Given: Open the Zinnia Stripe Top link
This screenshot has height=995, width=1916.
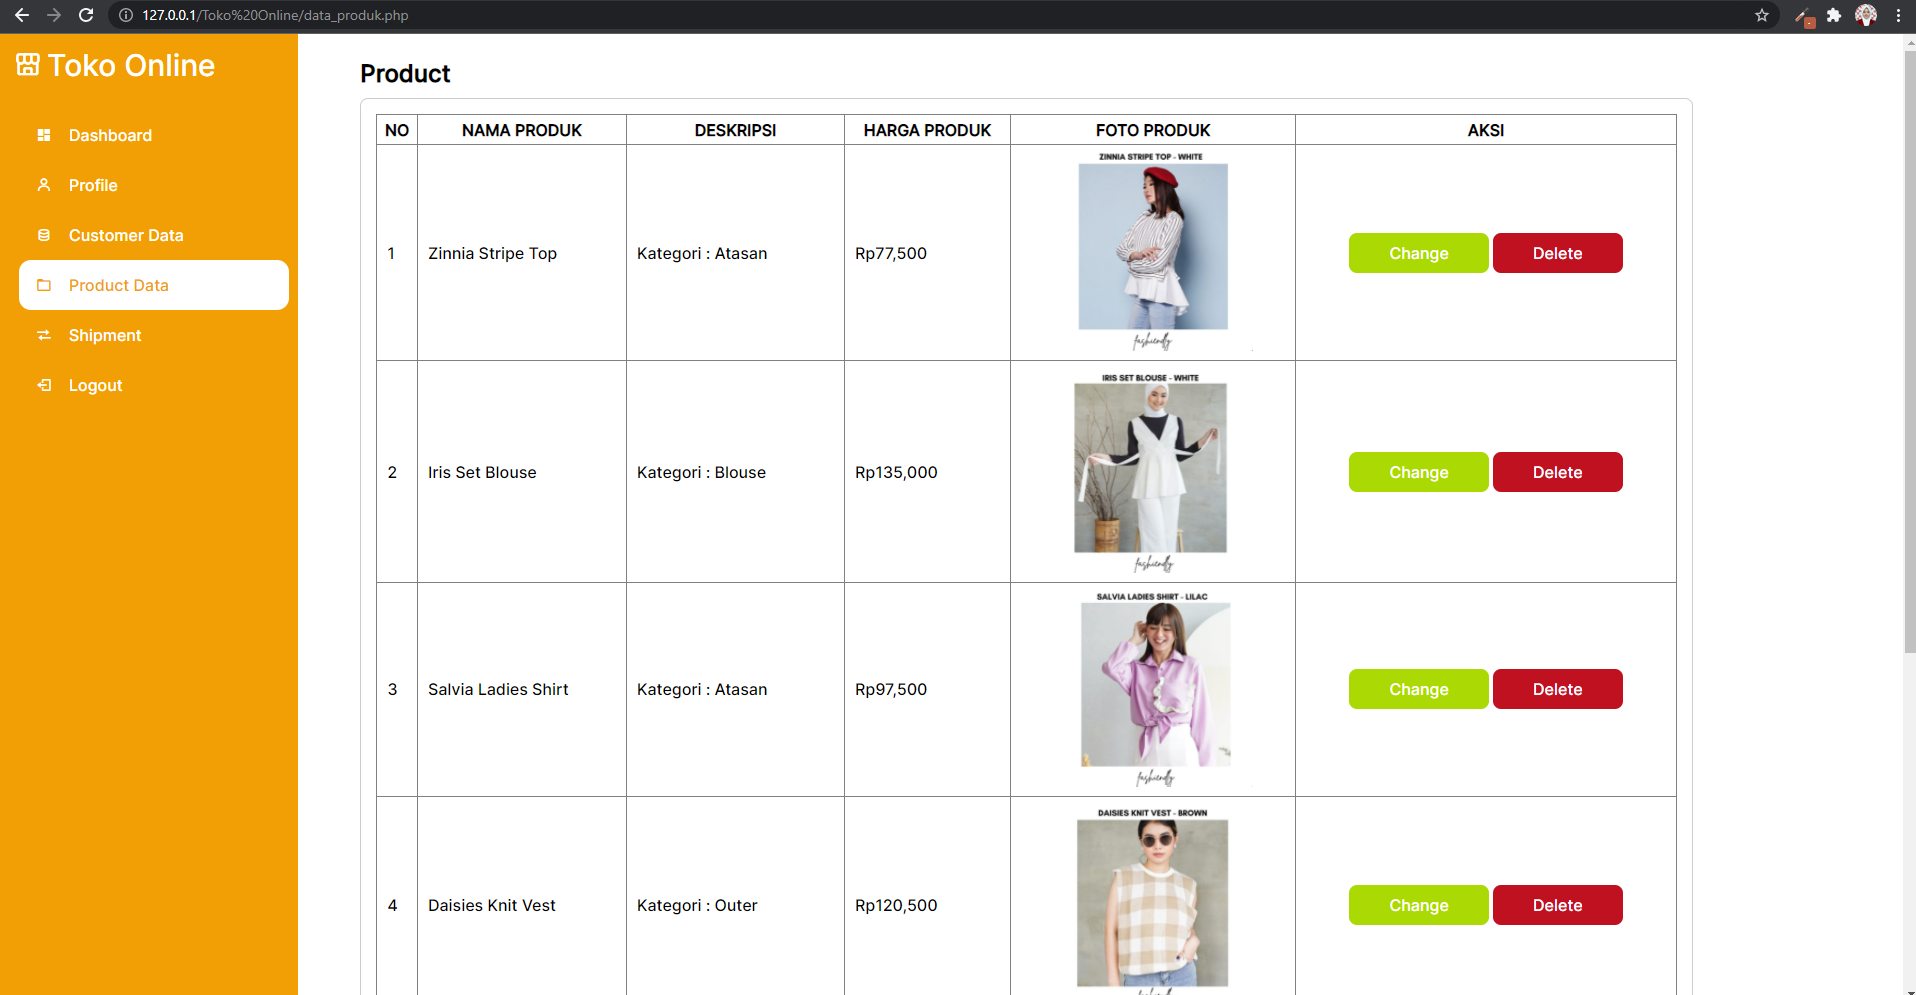Looking at the screenshot, I should click(492, 253).
